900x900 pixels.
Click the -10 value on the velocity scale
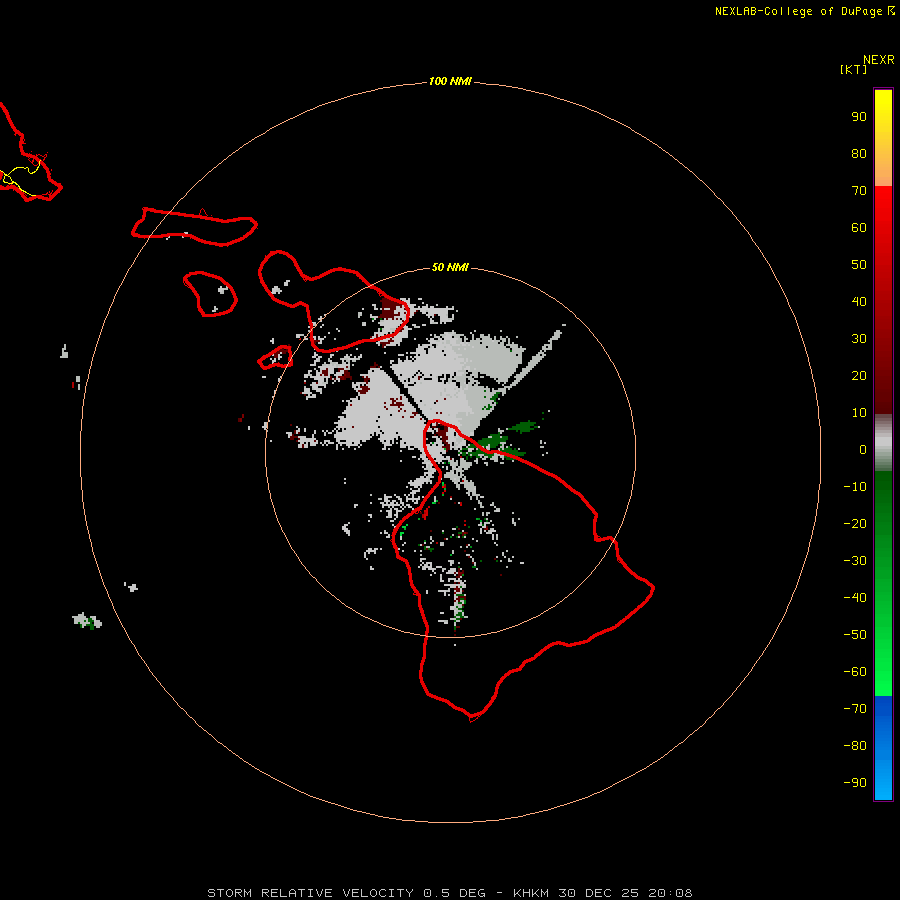point(855,487)
